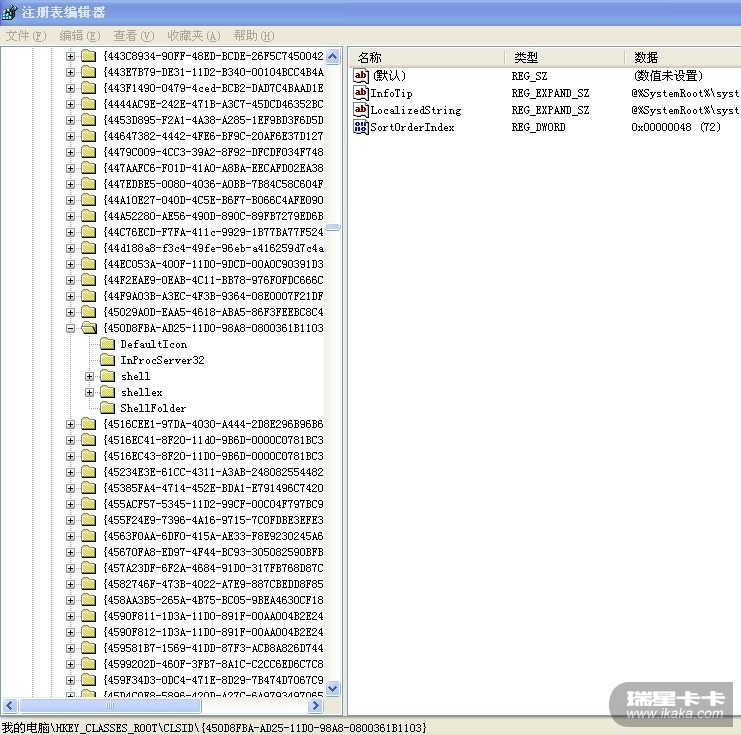The height and width of the screenshot is (735, 741).
Task: Click tree vertical scrollbar up arrow
Action: (333, 57)
